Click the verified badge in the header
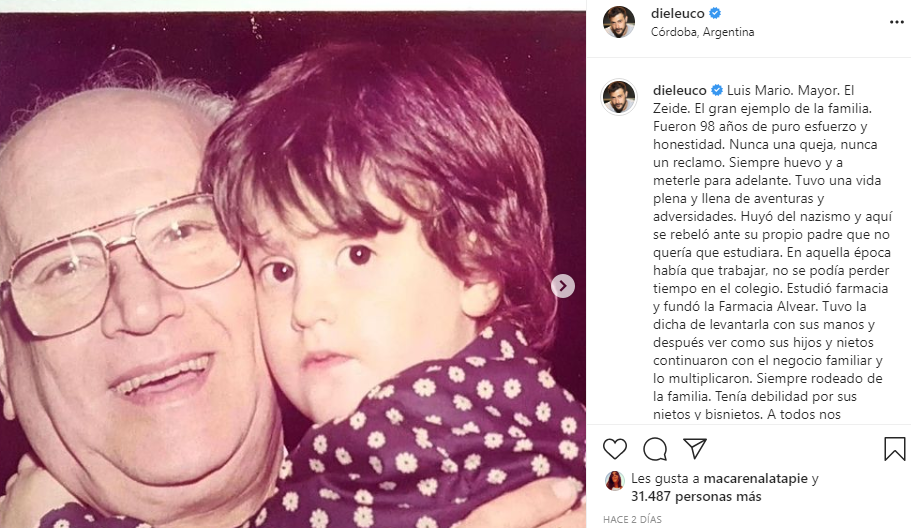The image size is (911, 528). click(x=715, y=13)
